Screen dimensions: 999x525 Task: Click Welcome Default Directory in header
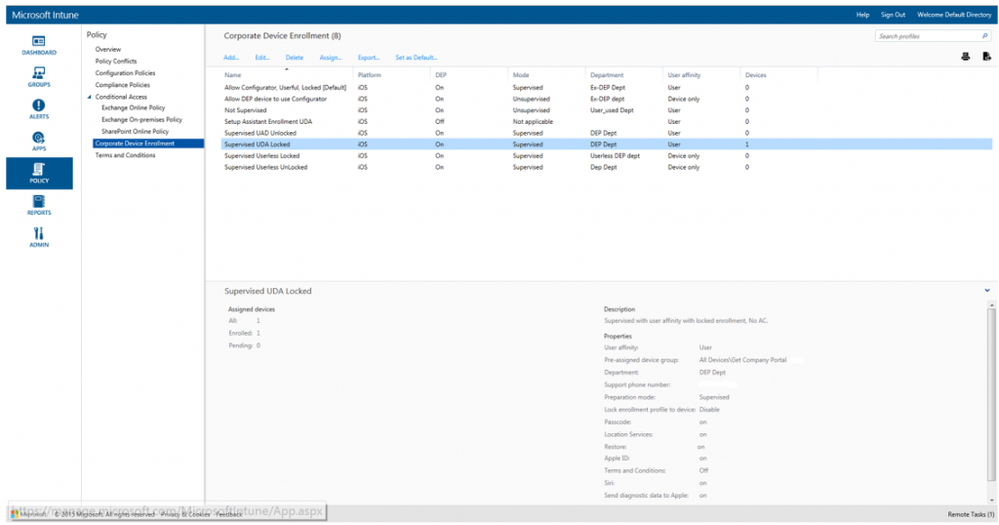tap(954, 15)
